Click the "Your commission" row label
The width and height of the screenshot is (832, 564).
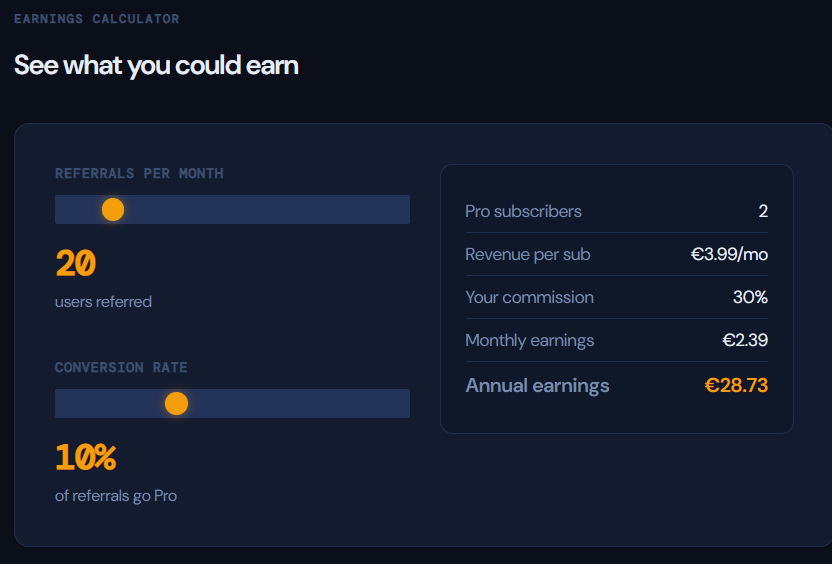(x=529, y=297)
